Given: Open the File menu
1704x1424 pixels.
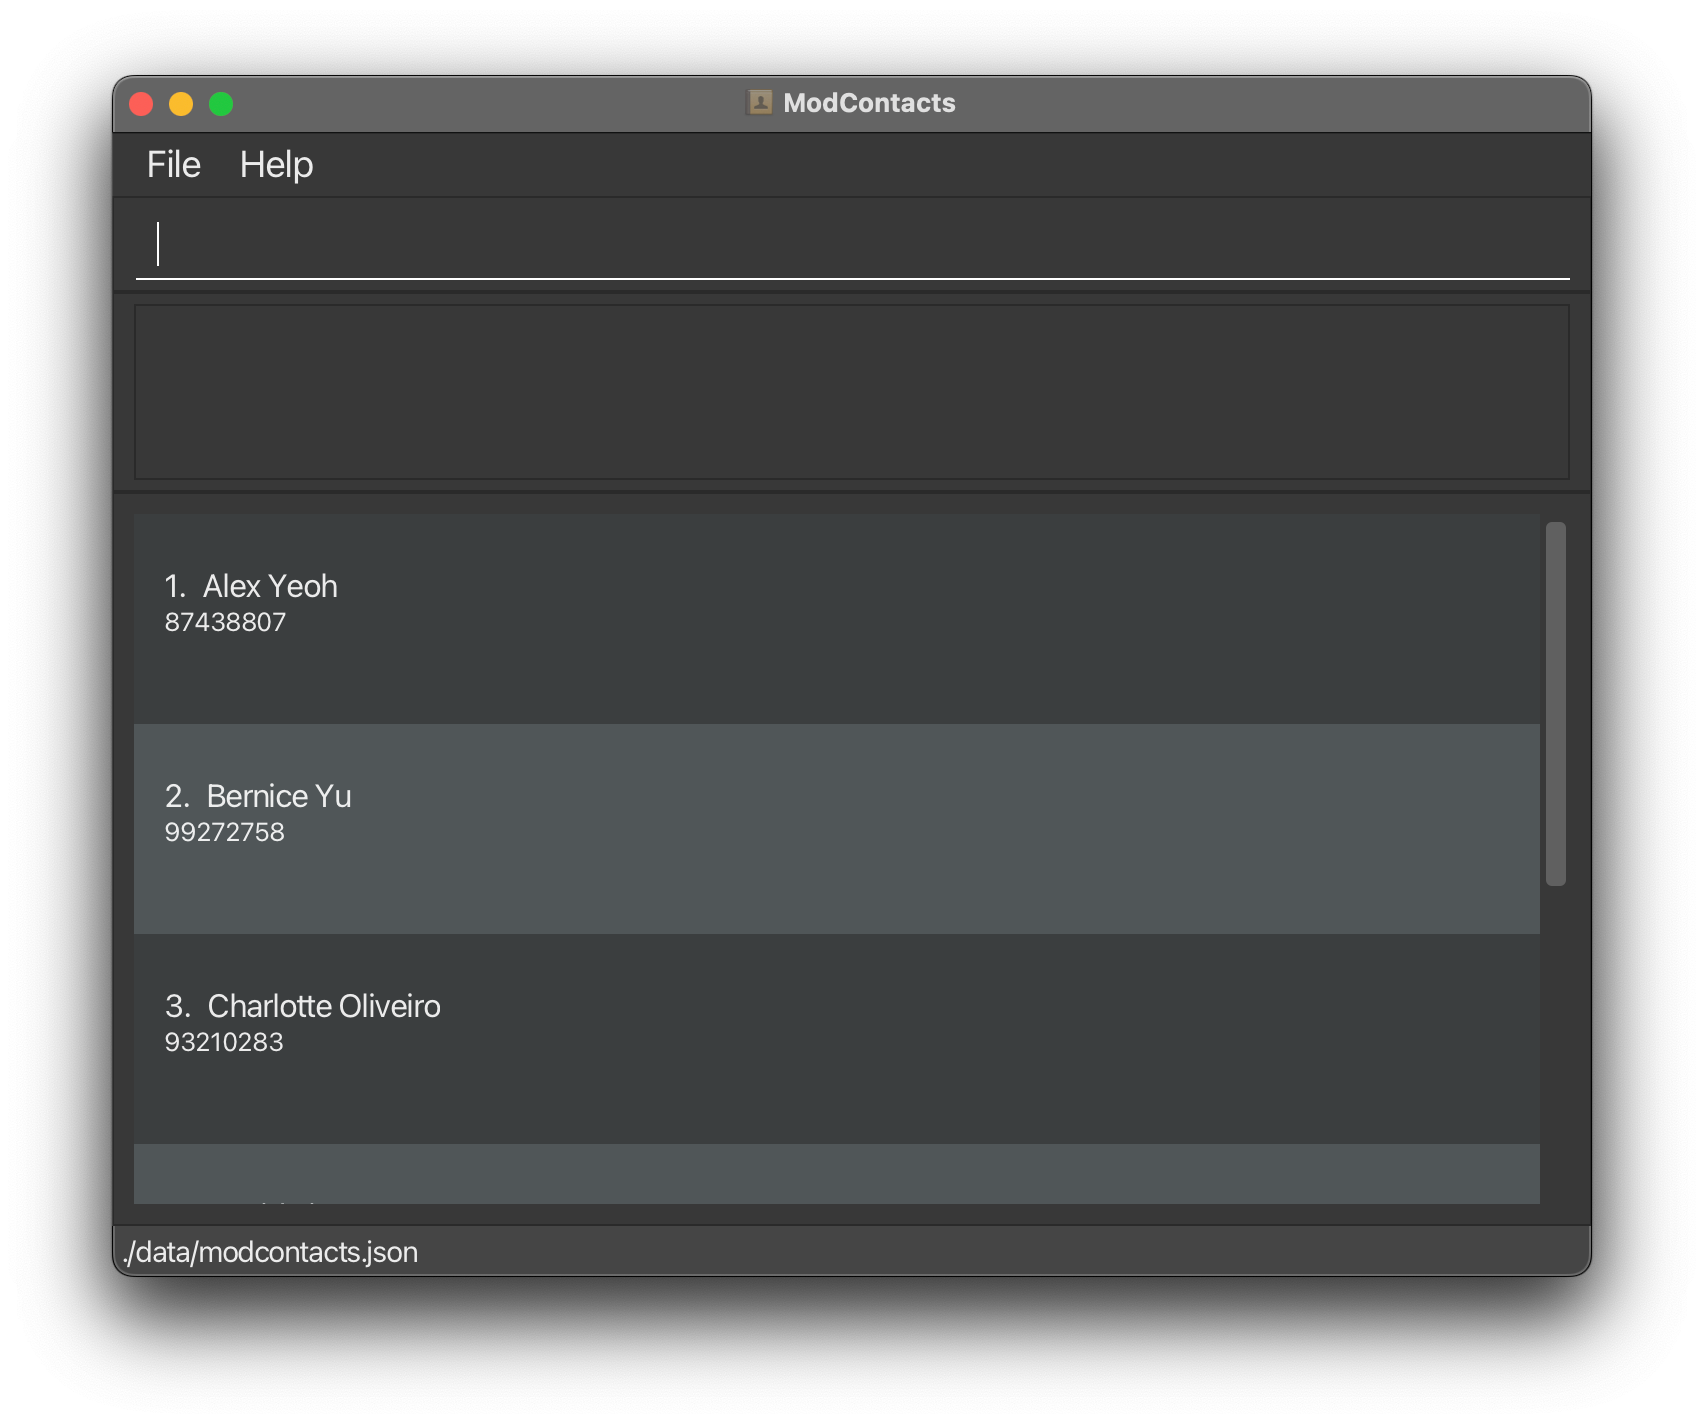Looking at the screenshot, I should (x=174, y=165).
